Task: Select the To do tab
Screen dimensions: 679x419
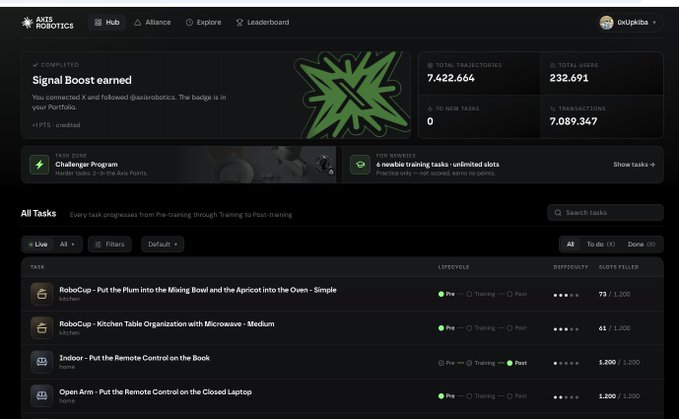Action: click(x=601, y=244)
